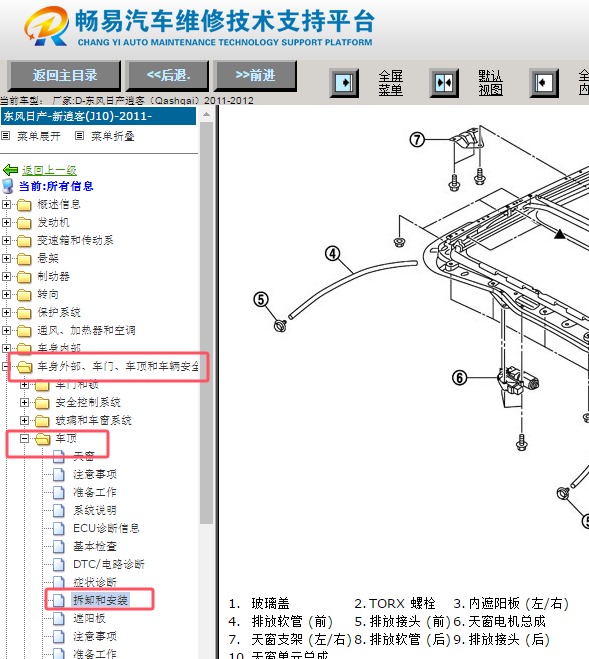Expand the 概述信息 folder
Screen dimensions: 589x659
(6, 205)
